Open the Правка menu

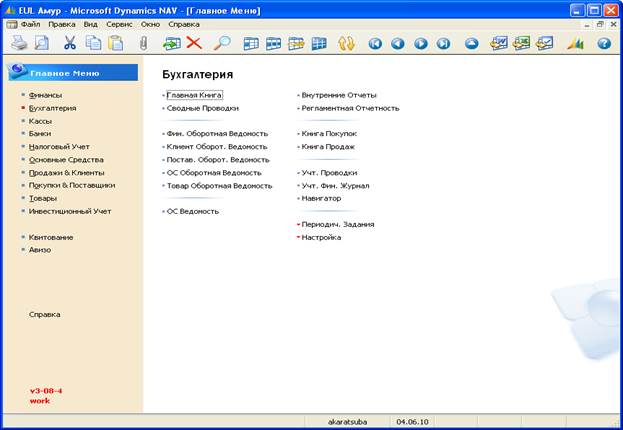[61, 22]
